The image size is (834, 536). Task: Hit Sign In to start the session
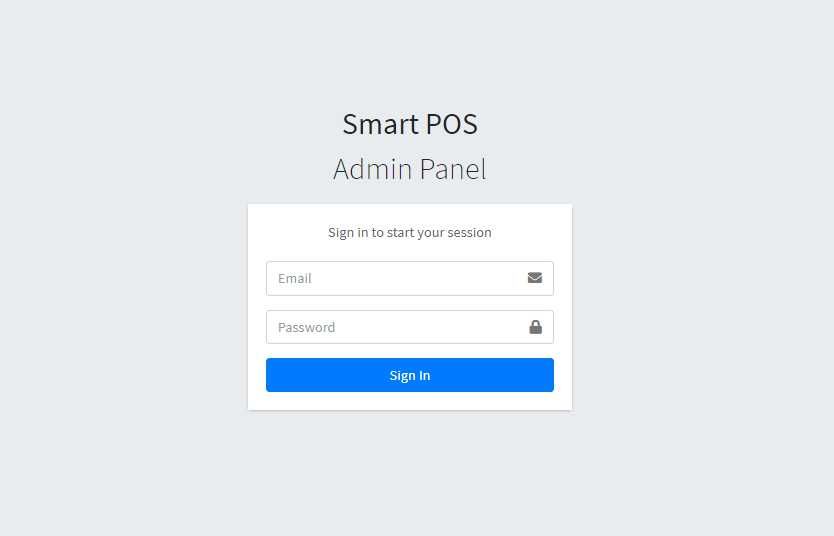(x=410, y=375)
